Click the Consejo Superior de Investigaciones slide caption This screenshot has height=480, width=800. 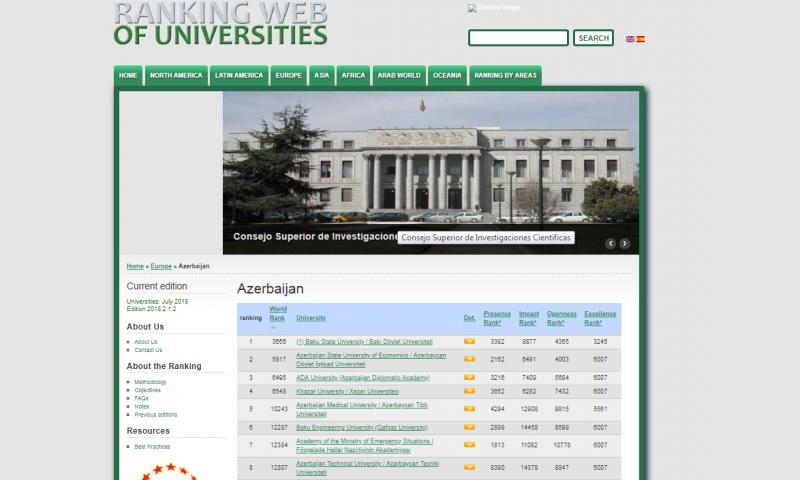pyautogui.click(x=315, y=237)
